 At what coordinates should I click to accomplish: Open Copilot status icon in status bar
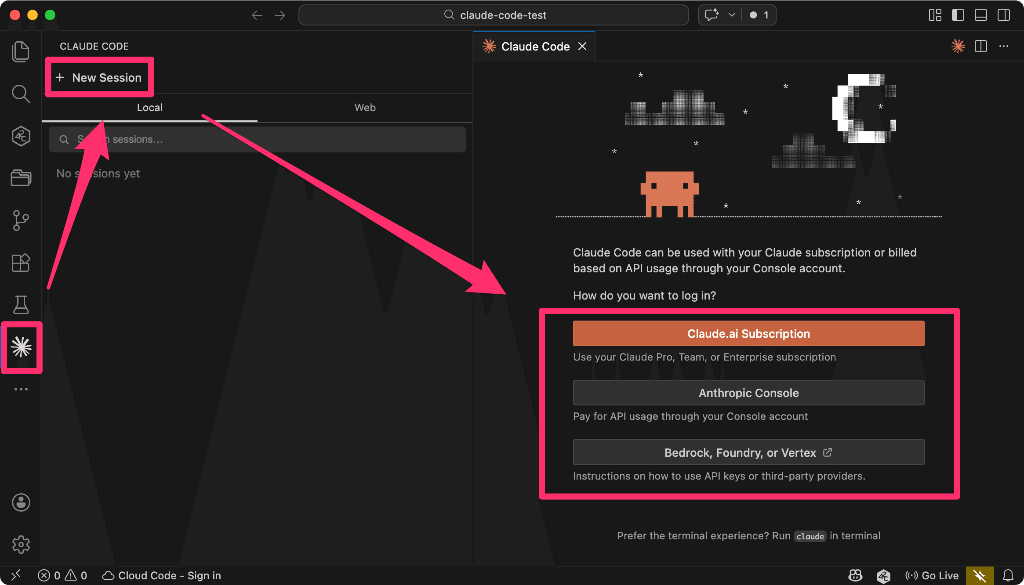click(x=855, y=575)
